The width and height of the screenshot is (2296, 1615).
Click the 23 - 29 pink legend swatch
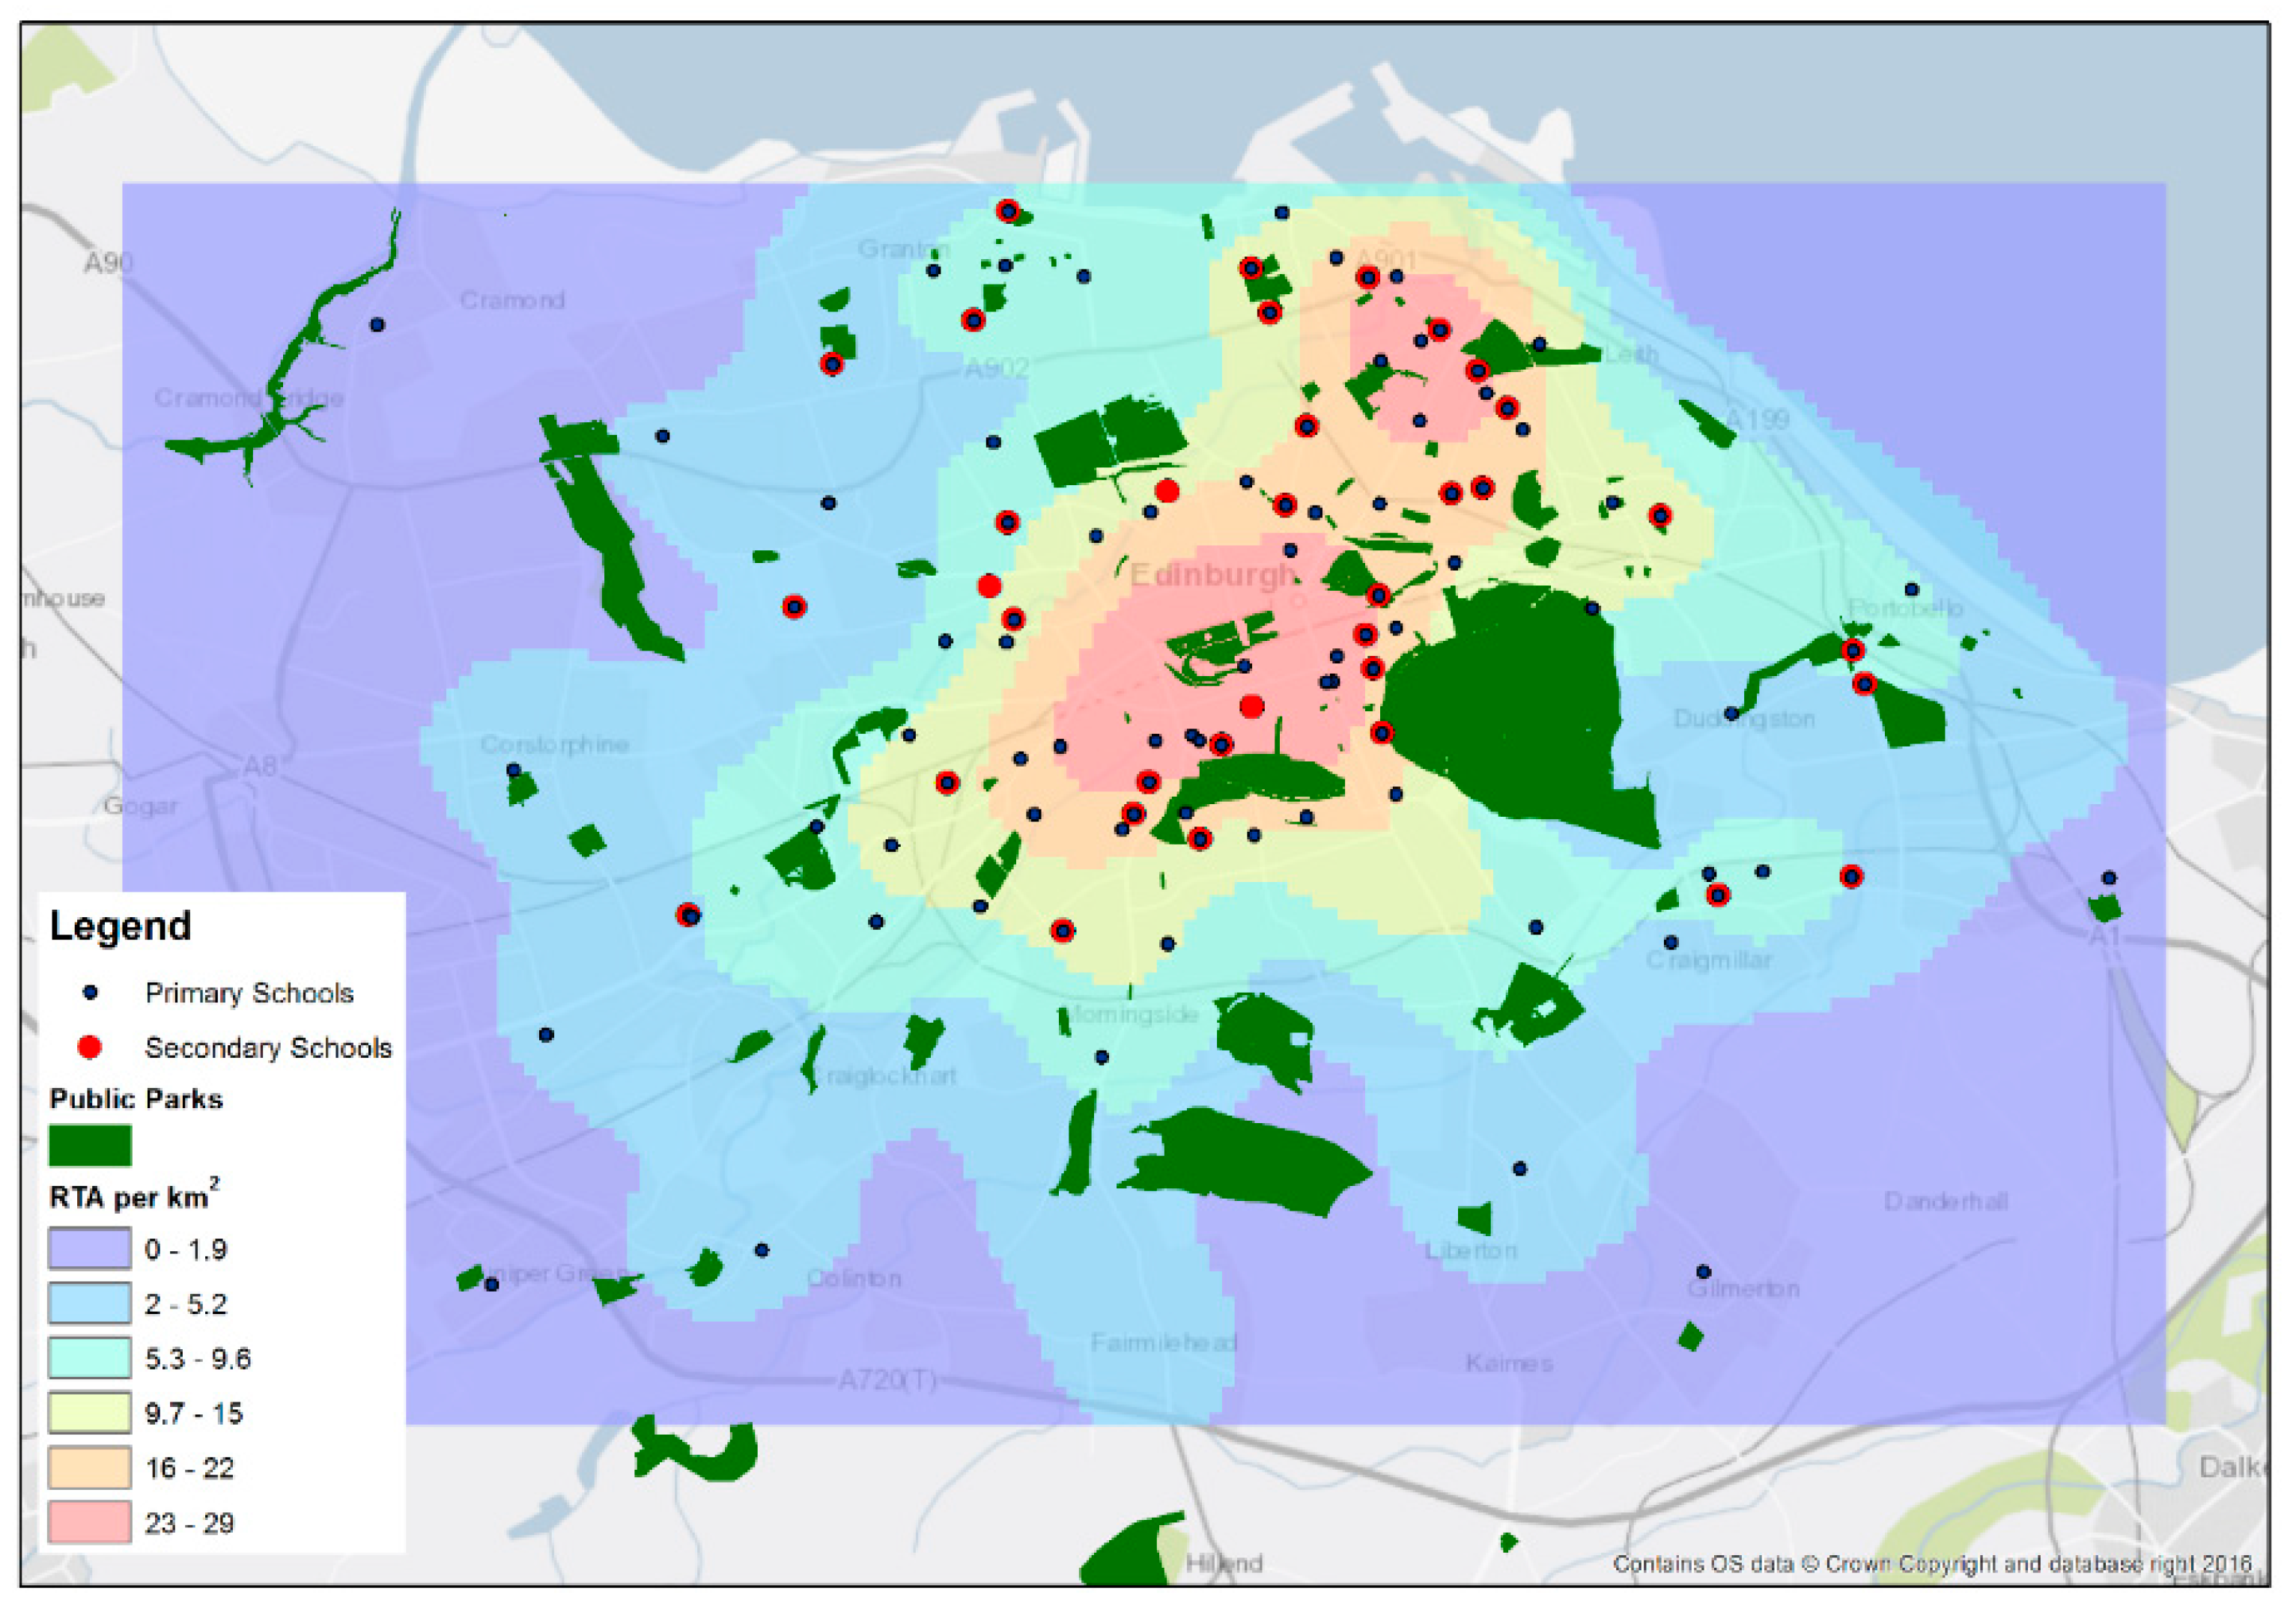pyautogui.click(x=90, y=1522)
